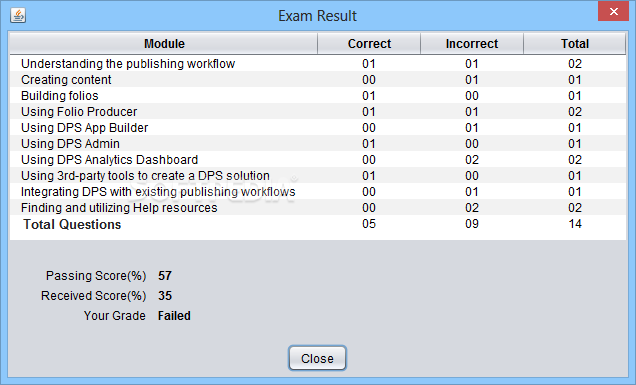The height and width of the screenshot is (385, 636).
Task: Click Incorrect count for Finding and utilizing Help resources
Action: tap(472, 208)
